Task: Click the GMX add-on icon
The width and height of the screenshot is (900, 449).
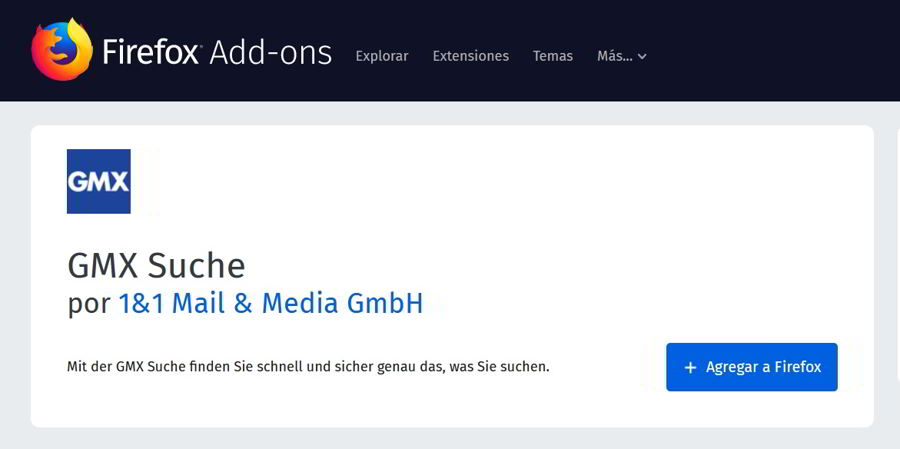Action: (x=98, y=181)
